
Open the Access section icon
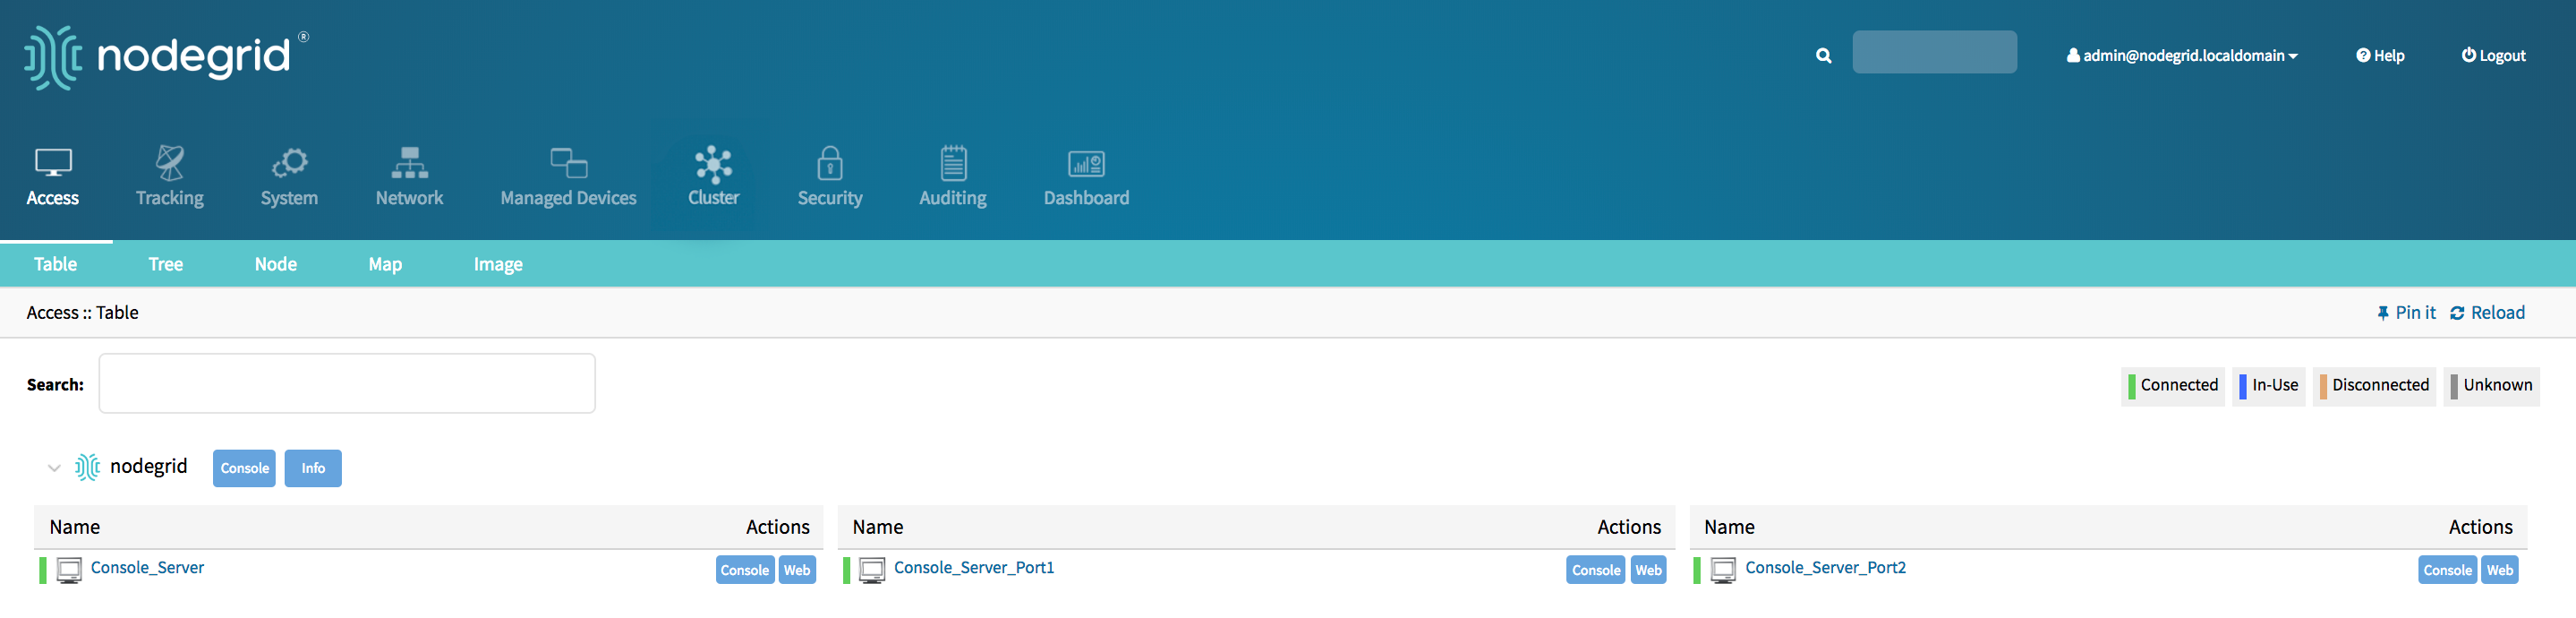[x=53, y=163]
